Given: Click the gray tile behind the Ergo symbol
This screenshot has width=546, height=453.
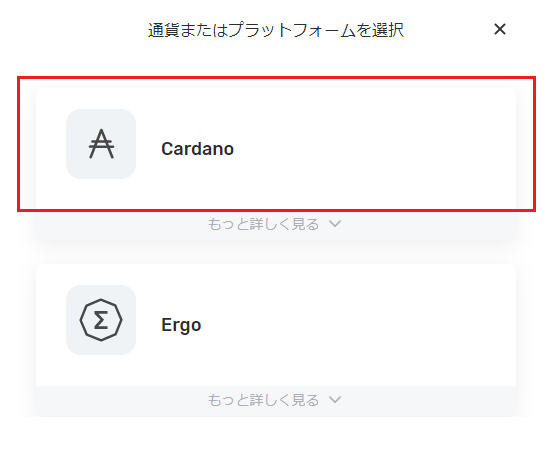Looking at the screenshot, I should (101, 320).
